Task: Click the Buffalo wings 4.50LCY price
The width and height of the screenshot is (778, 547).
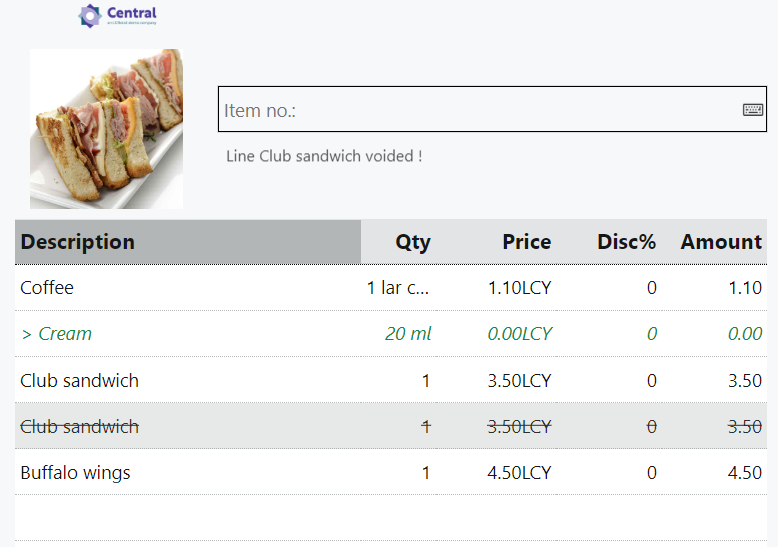Action: click(x=519, y=473)
